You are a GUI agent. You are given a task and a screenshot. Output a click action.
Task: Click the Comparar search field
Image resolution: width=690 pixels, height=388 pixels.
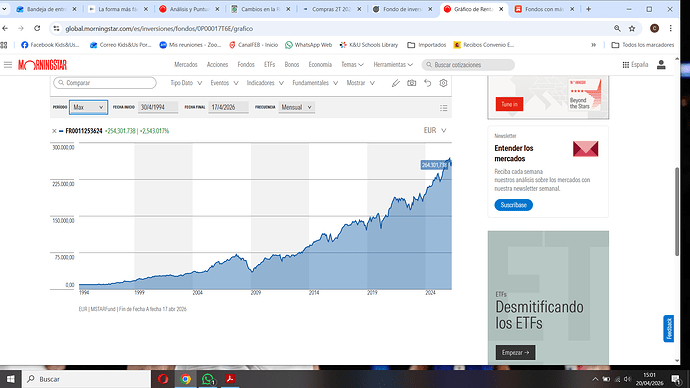click(x=105, y=83)
